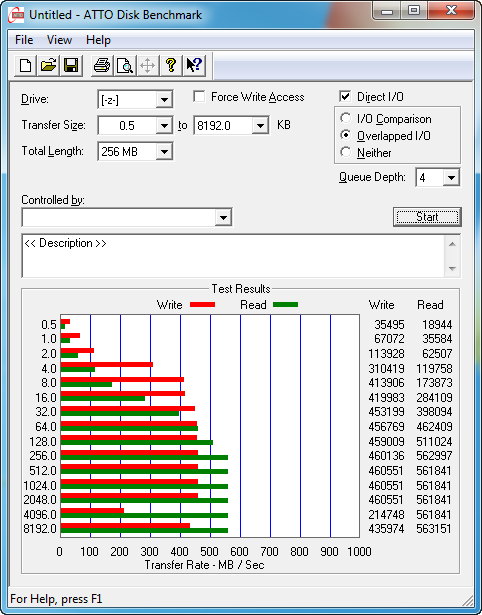Click the write value 35495

389,325
